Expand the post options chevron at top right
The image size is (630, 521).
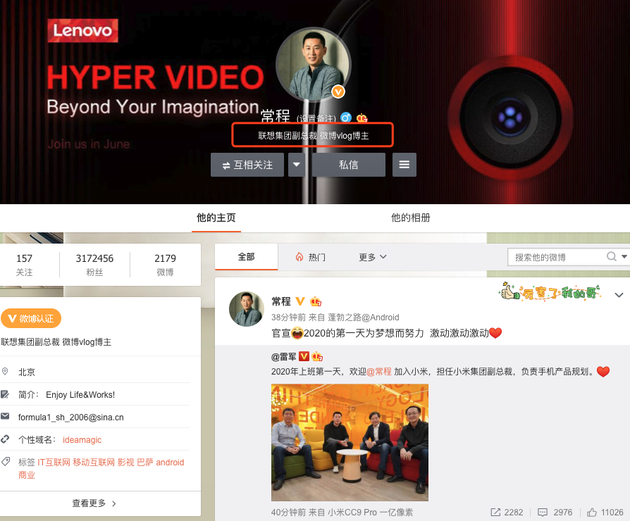(x=619, y=295)
